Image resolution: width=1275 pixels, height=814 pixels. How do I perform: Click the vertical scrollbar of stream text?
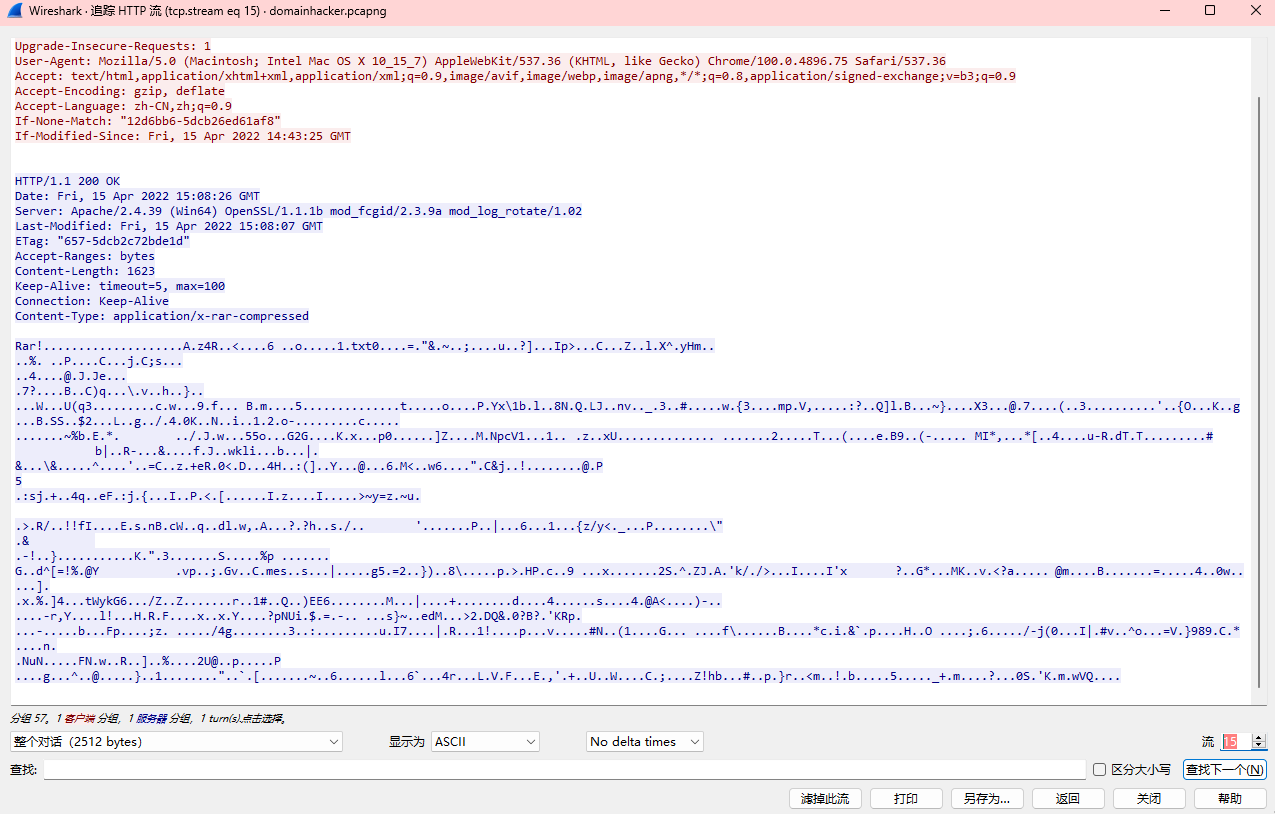pos(1258,390)
